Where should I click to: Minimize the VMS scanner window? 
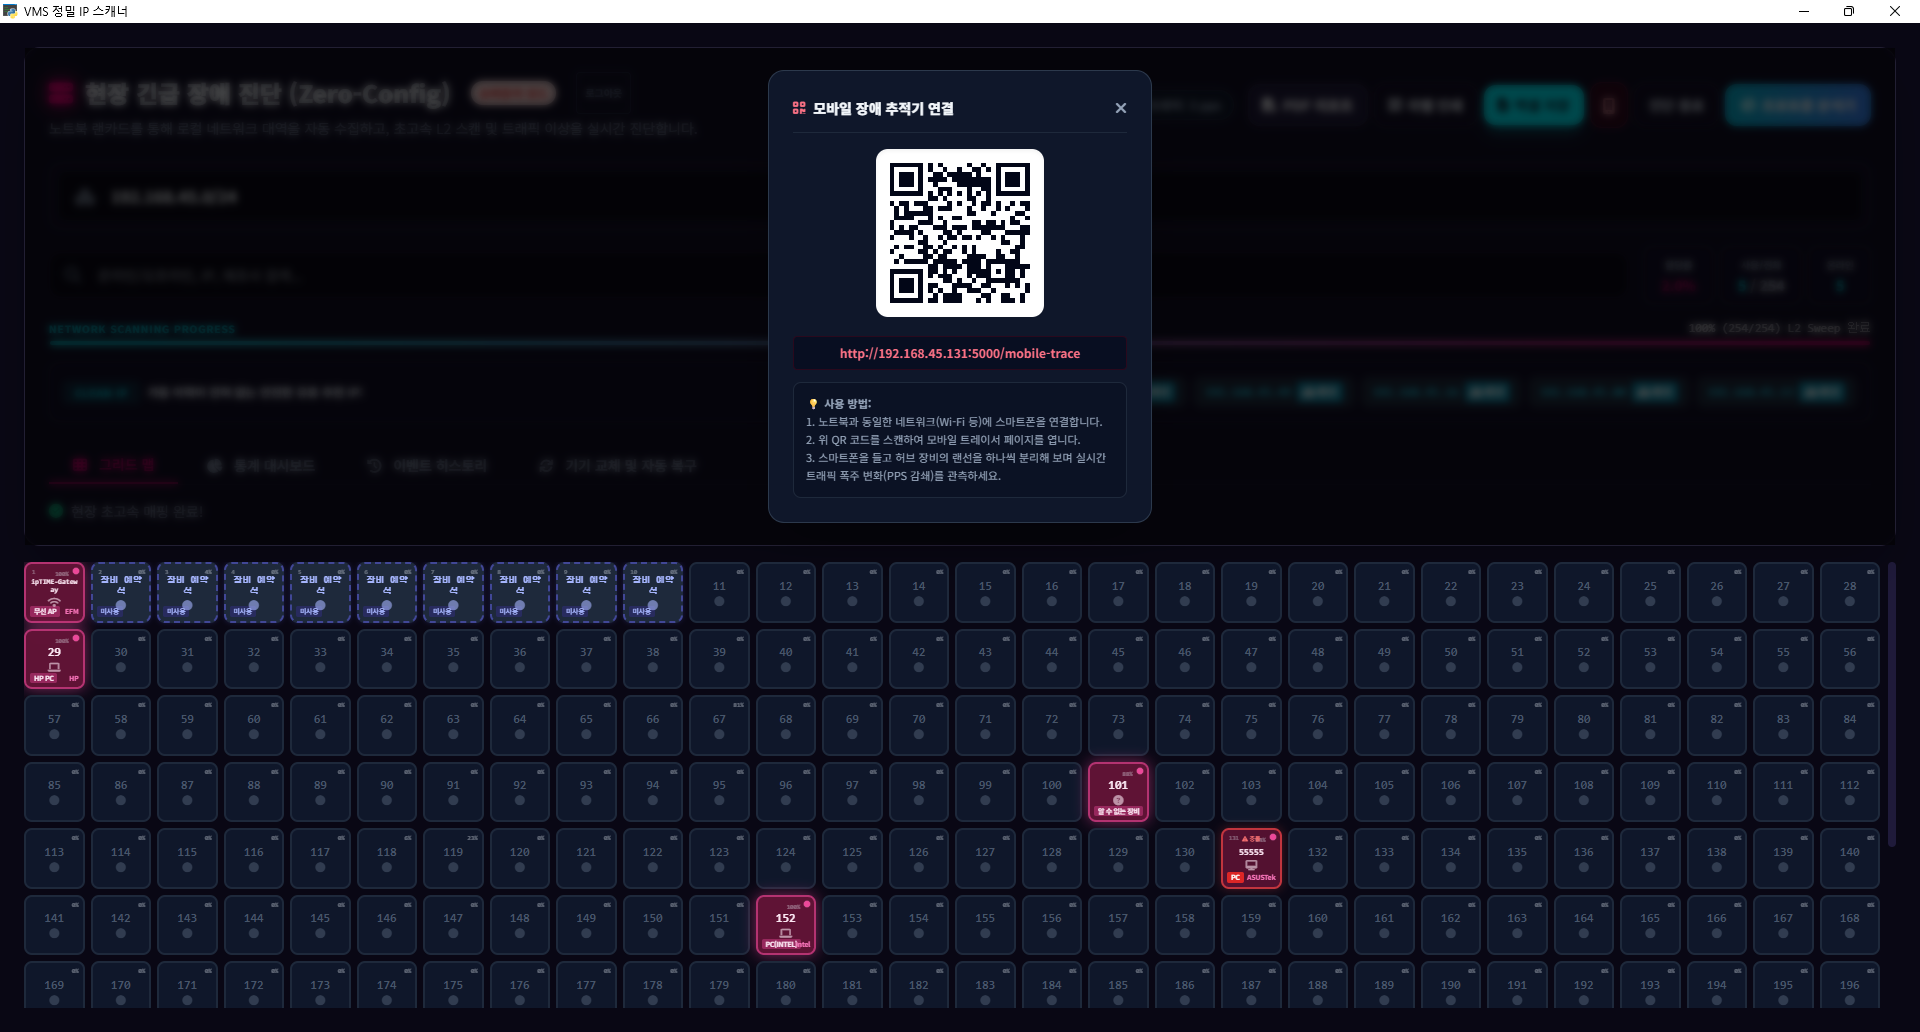click(1804, 11)
